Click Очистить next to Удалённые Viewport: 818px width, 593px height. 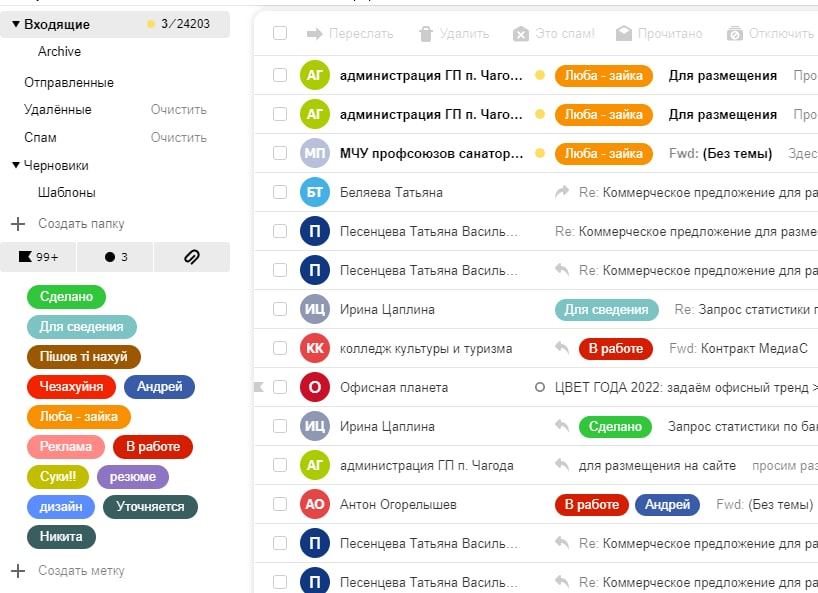click(x=178, y=110)
